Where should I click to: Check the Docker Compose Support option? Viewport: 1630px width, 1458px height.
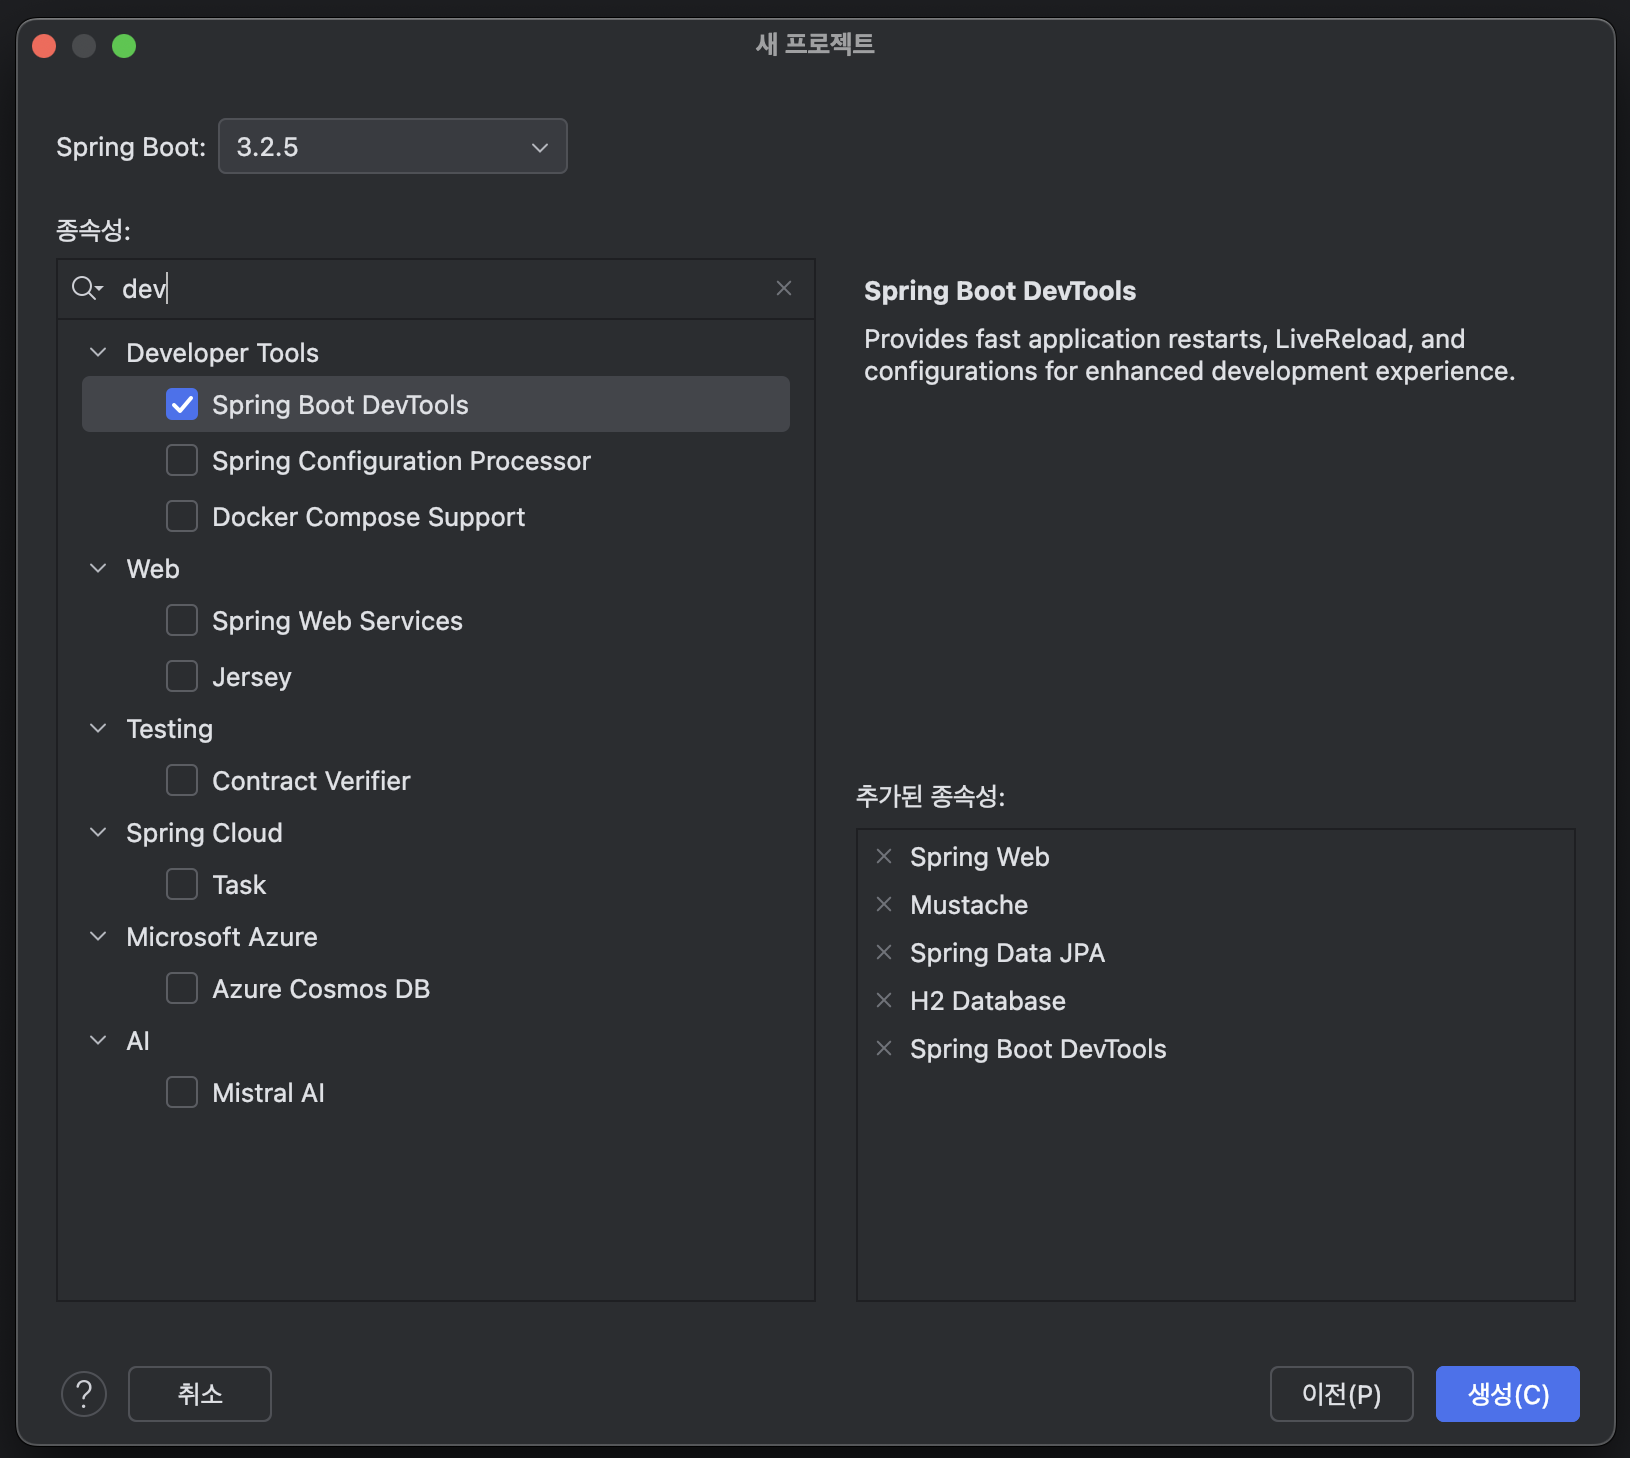pyautogui.click(x=182, y=516)
